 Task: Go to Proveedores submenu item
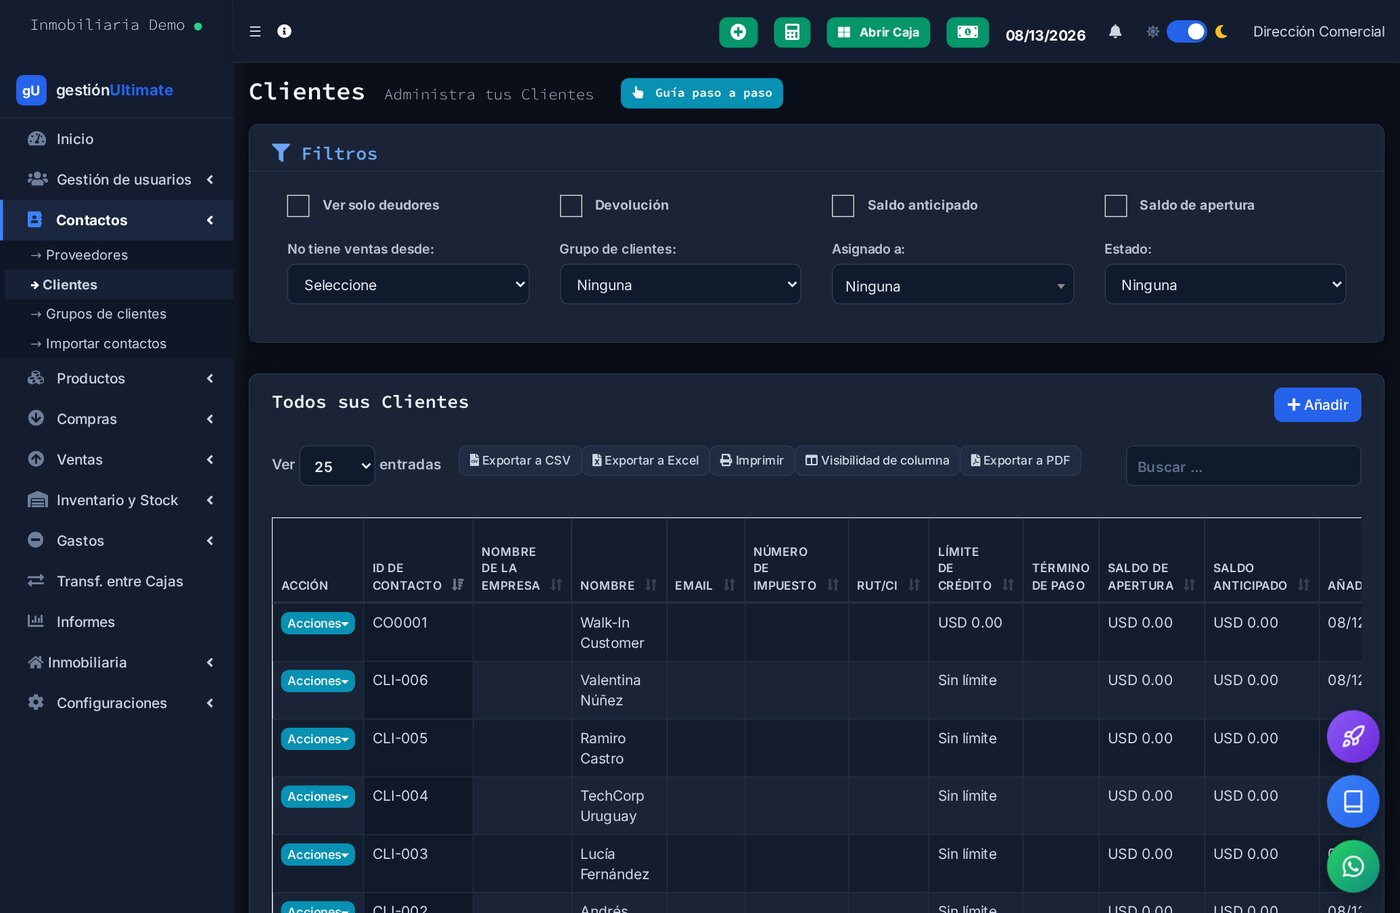[87, 255]
